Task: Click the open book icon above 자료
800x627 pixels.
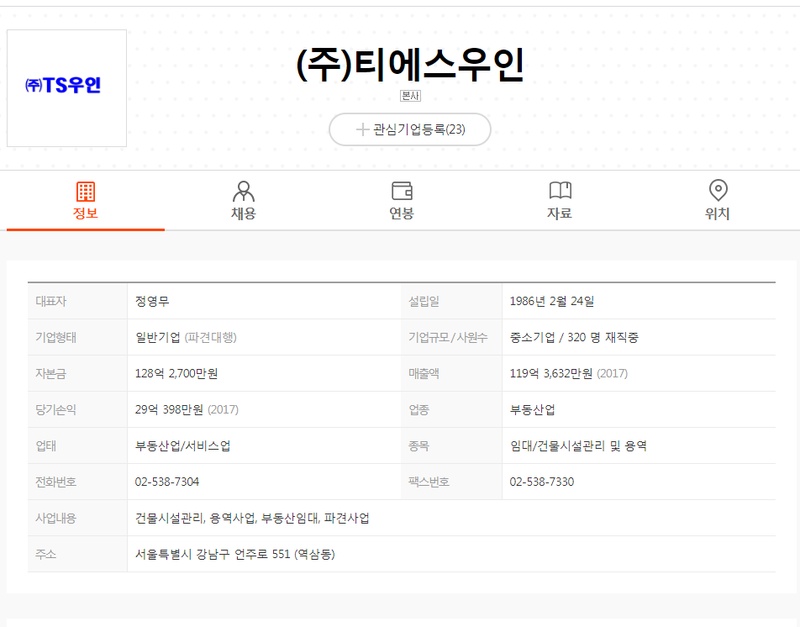Action: tap(560, 190)
